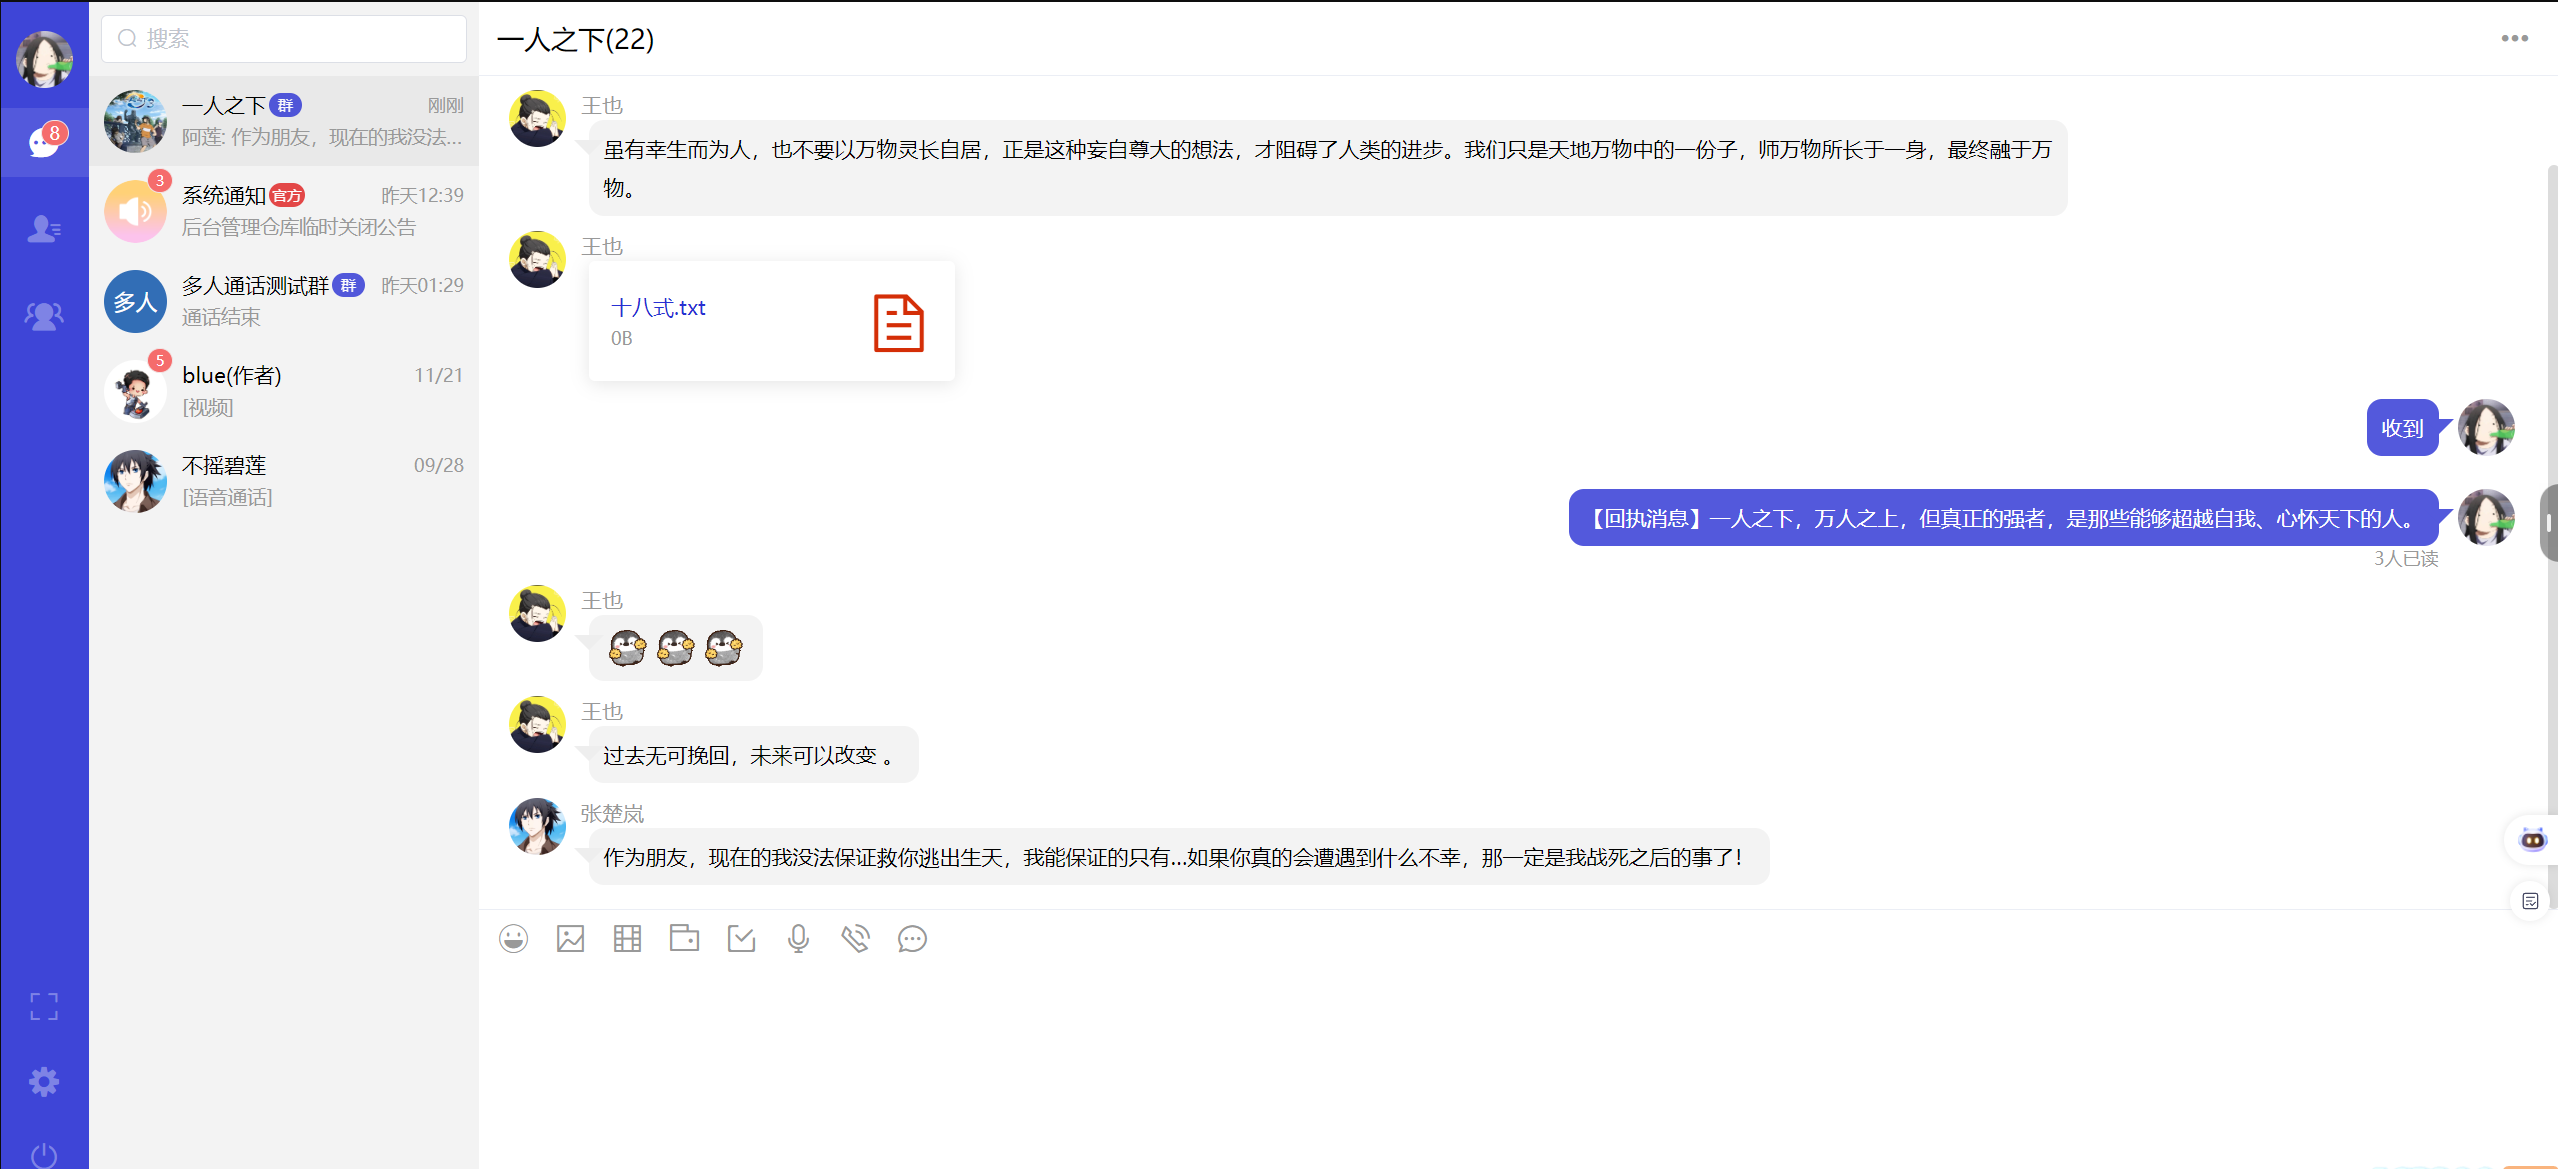Open the 不摇碧莲 conversation
2558x1169 pixels.
tap(284, 481)
